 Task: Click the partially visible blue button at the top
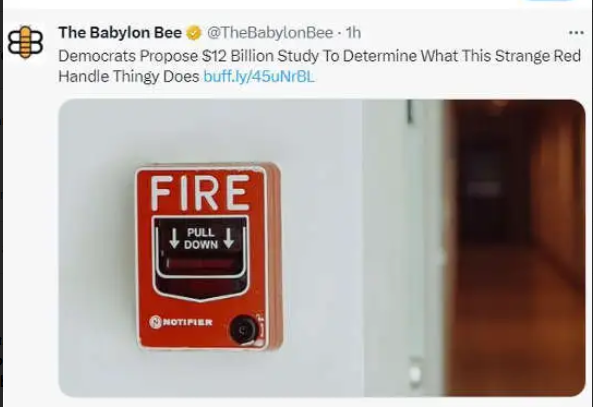[x=549, y=1]
